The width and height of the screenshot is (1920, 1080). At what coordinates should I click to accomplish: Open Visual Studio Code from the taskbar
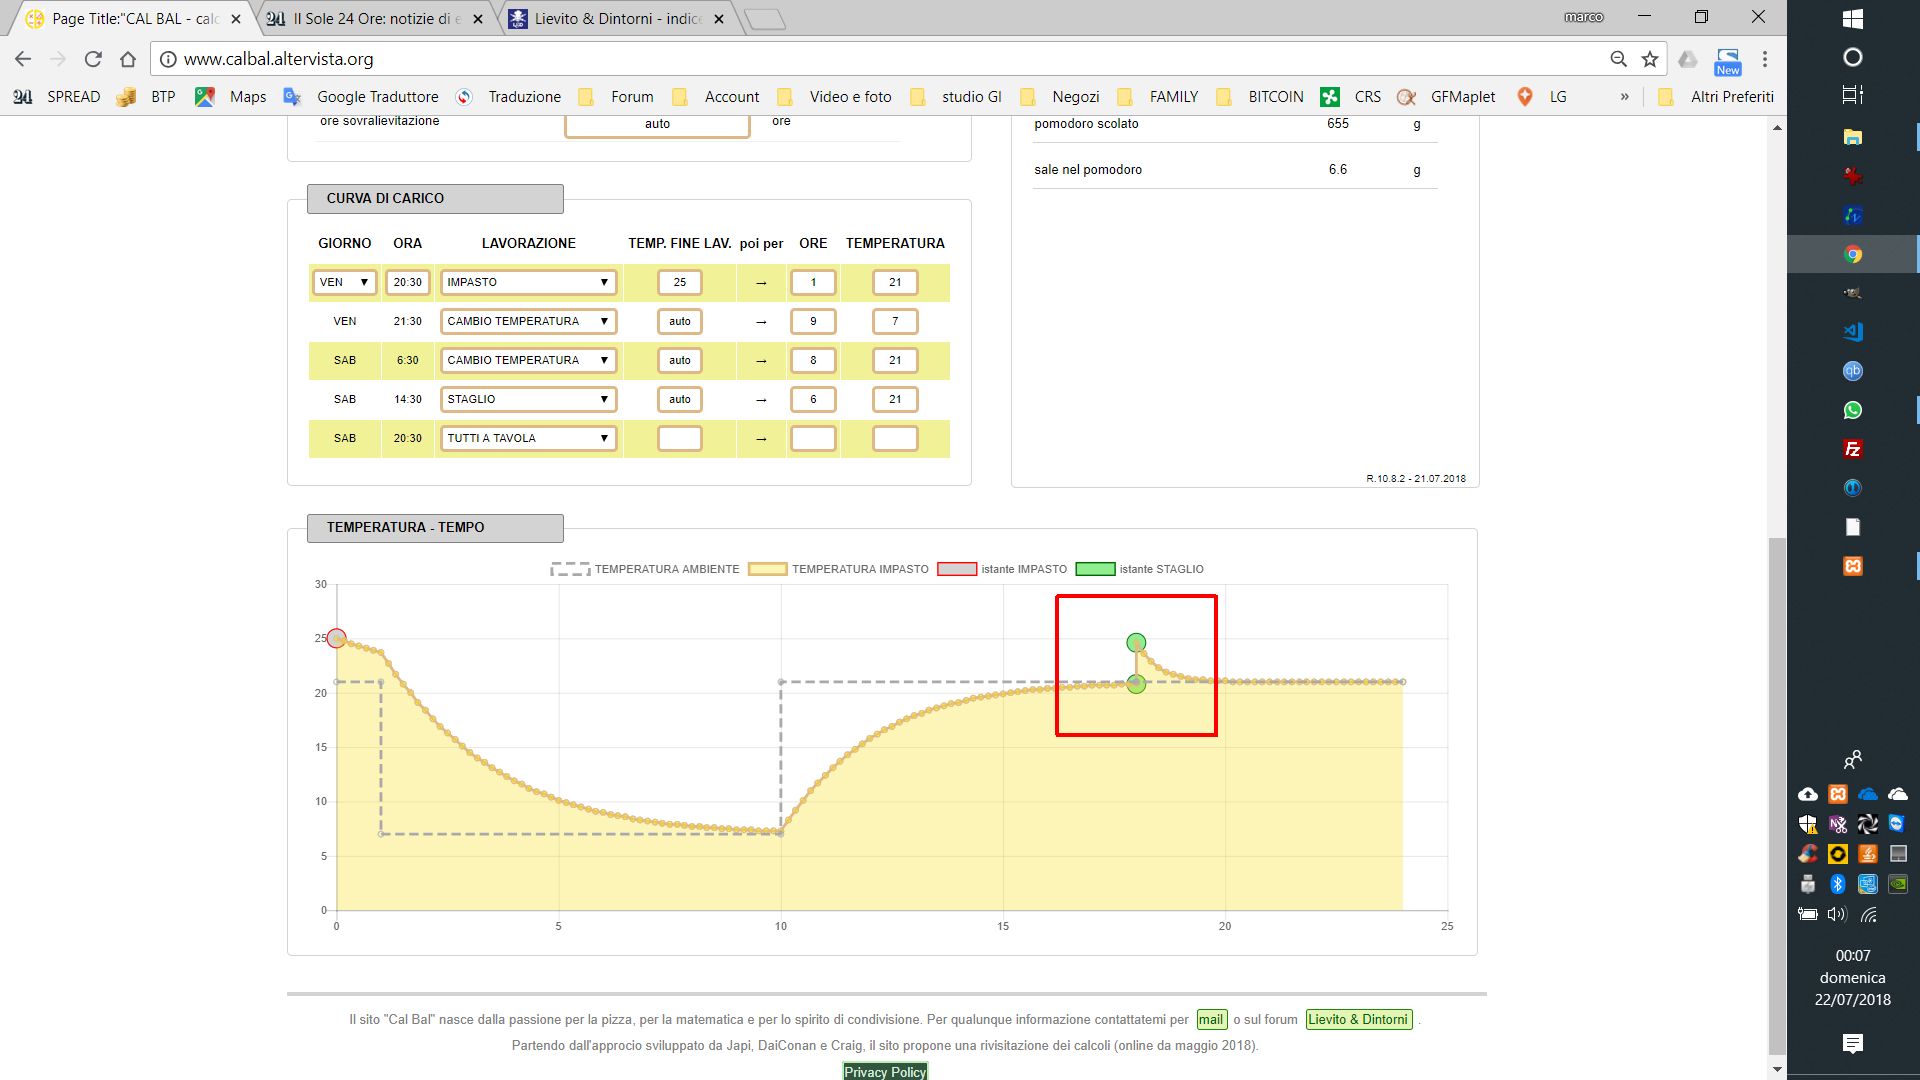click(x=1853, y=332)
